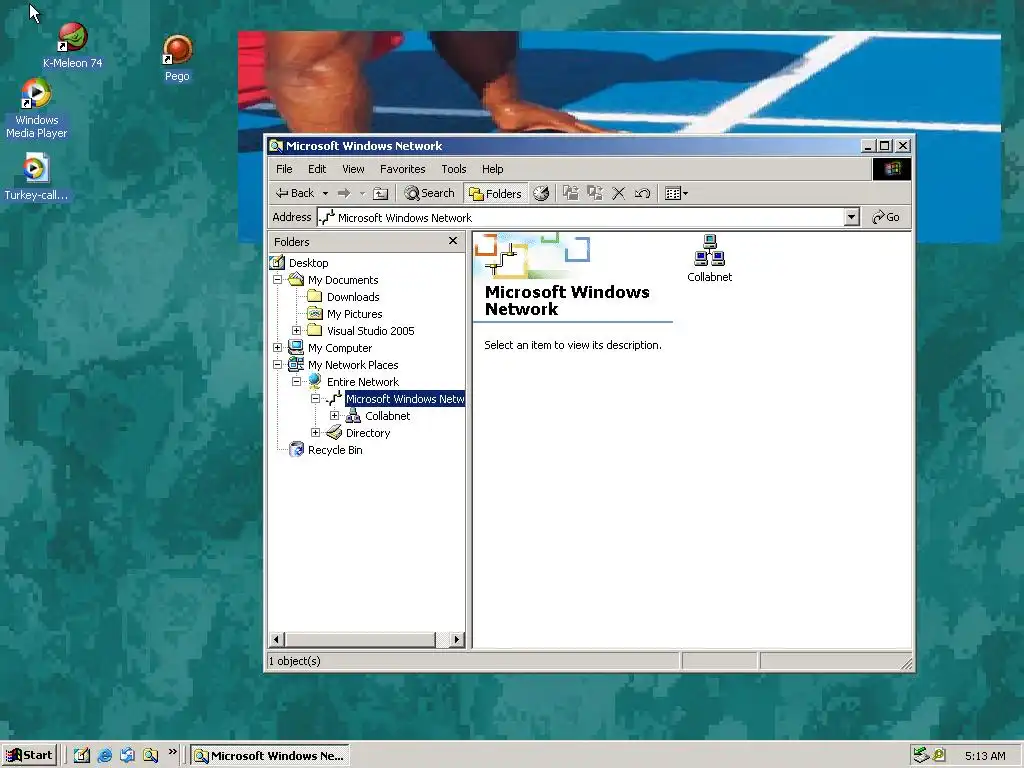Open the K-Meleon 74 desktop shortcut

click(72, 46)
